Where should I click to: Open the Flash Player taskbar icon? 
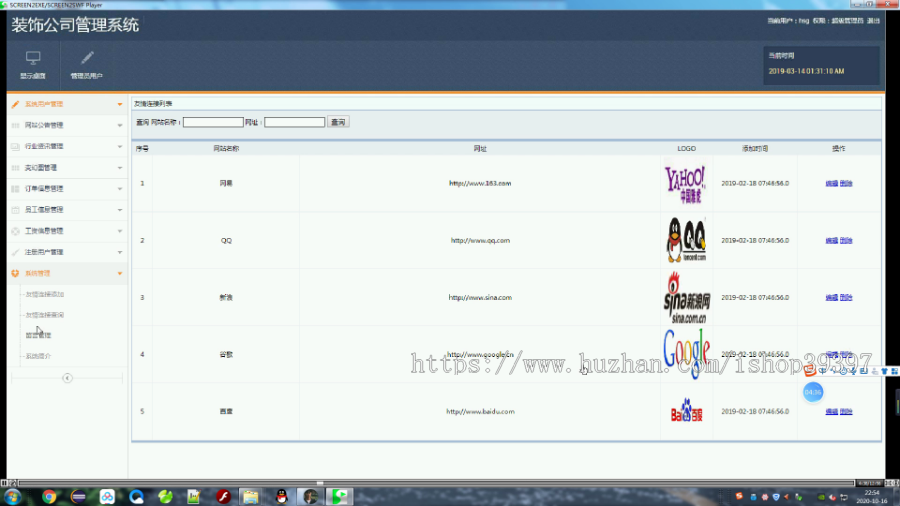(223, 496)
